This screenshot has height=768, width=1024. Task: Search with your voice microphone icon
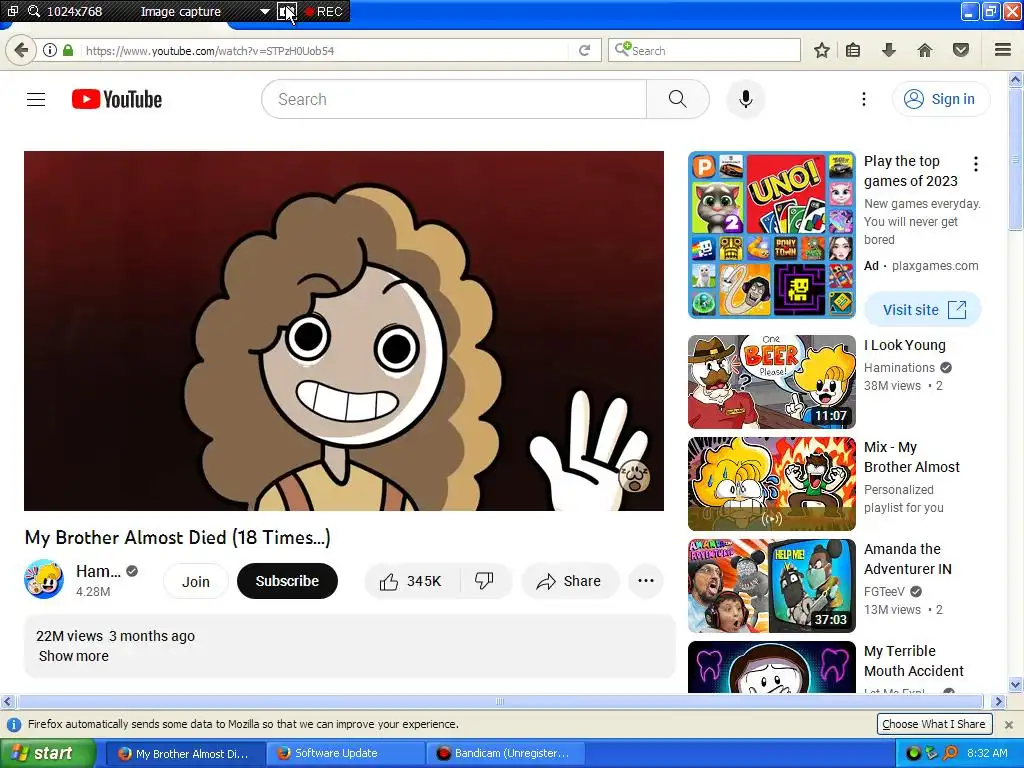click(x=745, y=99)
